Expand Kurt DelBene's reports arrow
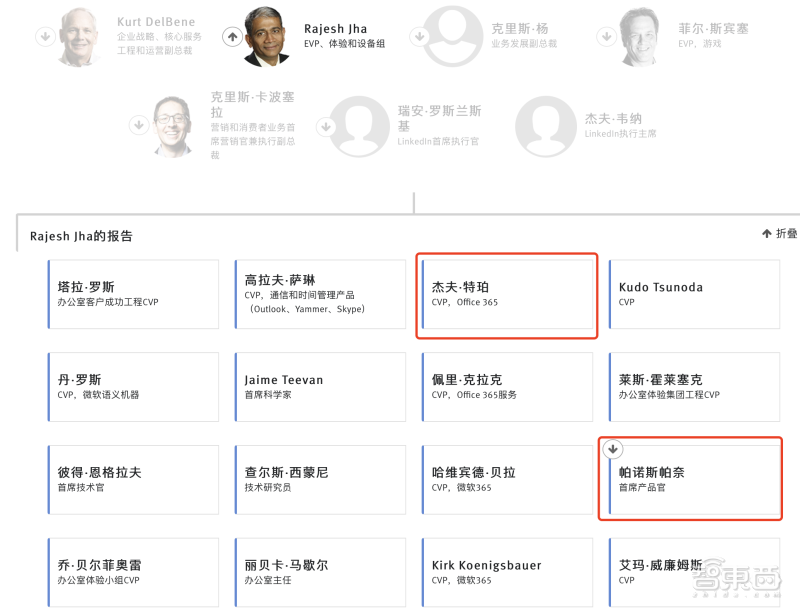 click(x=45, y=37)
